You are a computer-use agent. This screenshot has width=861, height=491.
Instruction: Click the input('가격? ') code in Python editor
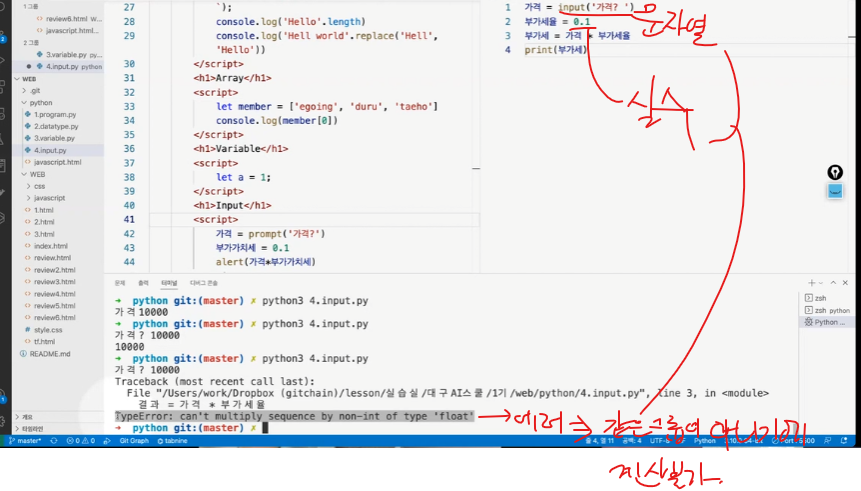pyautogui.click(x=596, y=7)
